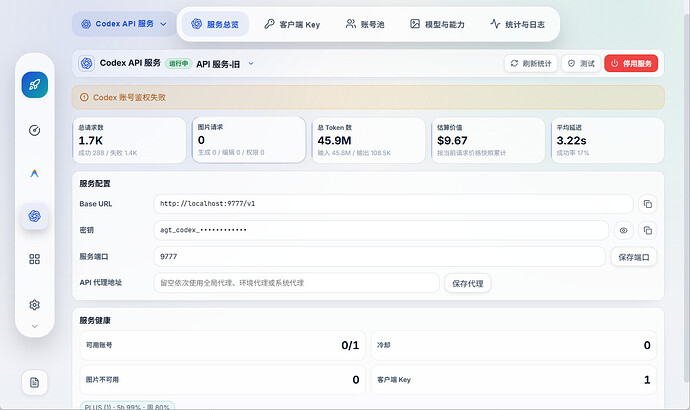Click the Codex API 服务 logo icon in header
690x410 pixels.
click(87, 63)
